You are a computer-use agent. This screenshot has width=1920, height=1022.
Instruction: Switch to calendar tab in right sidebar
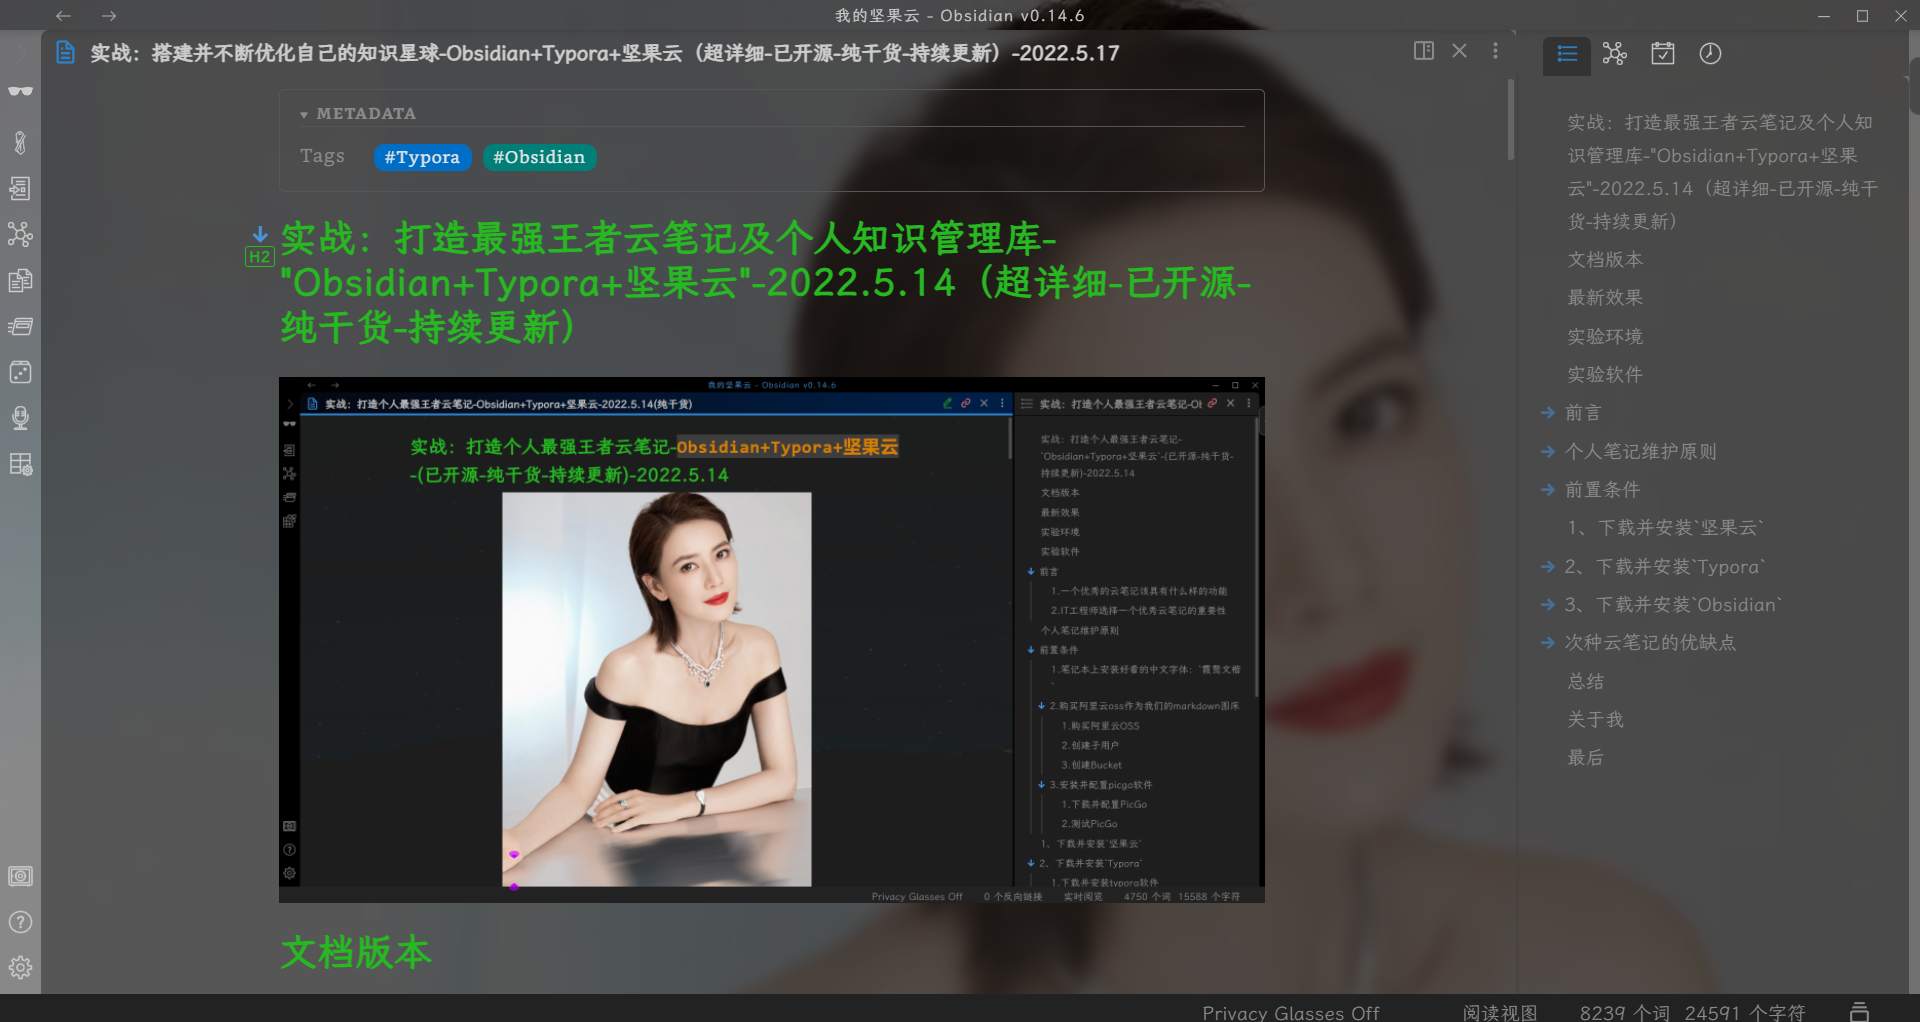tap(1663, 54)
